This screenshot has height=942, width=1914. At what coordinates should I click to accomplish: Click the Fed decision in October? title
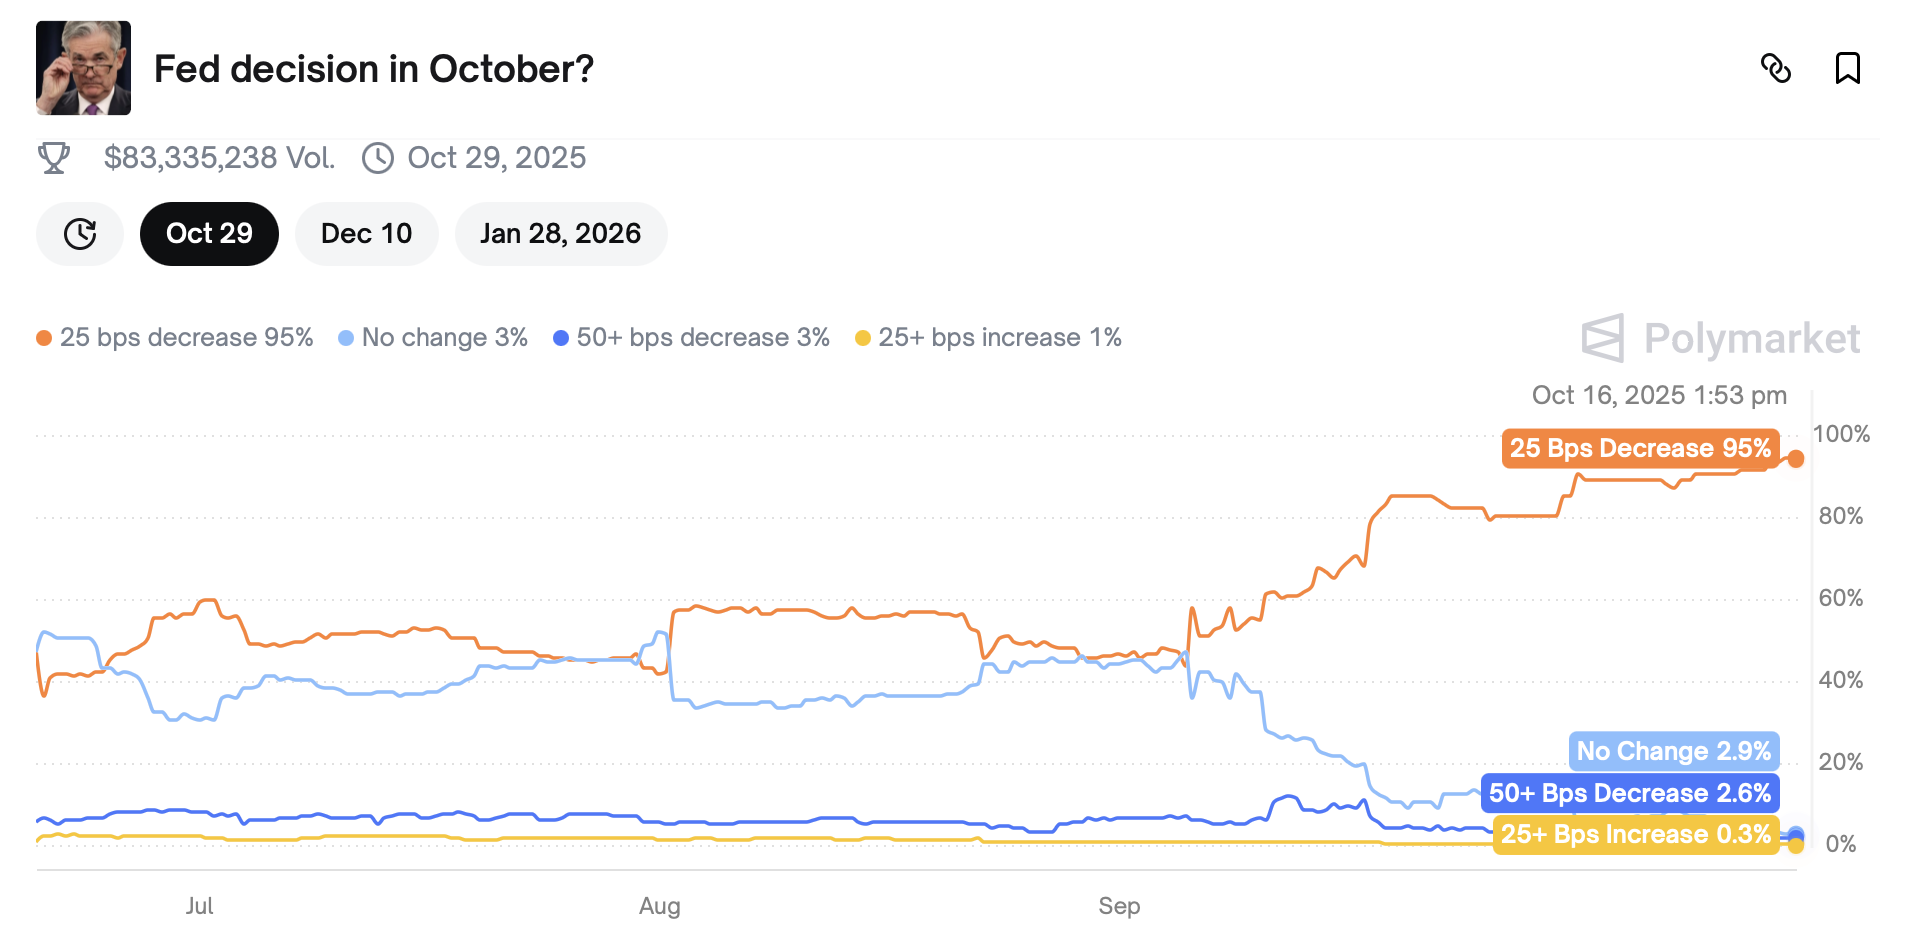coord(374,69)
